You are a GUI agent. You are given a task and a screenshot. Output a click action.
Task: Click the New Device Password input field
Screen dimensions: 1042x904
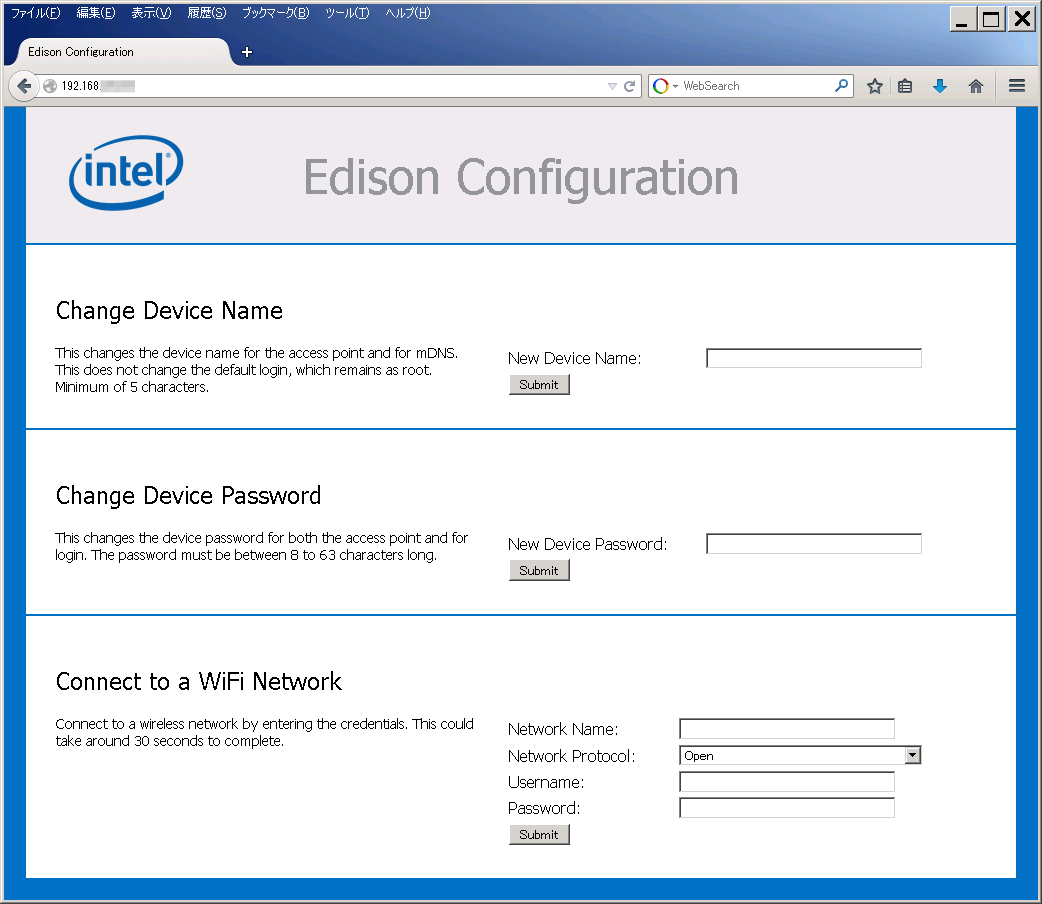tap(813, 544)
